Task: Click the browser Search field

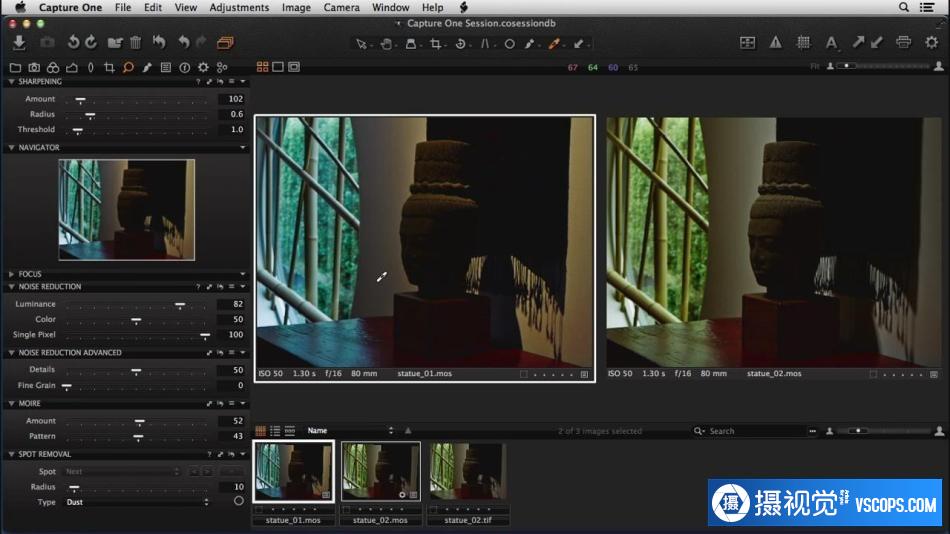Action: (x=751, y=431)
